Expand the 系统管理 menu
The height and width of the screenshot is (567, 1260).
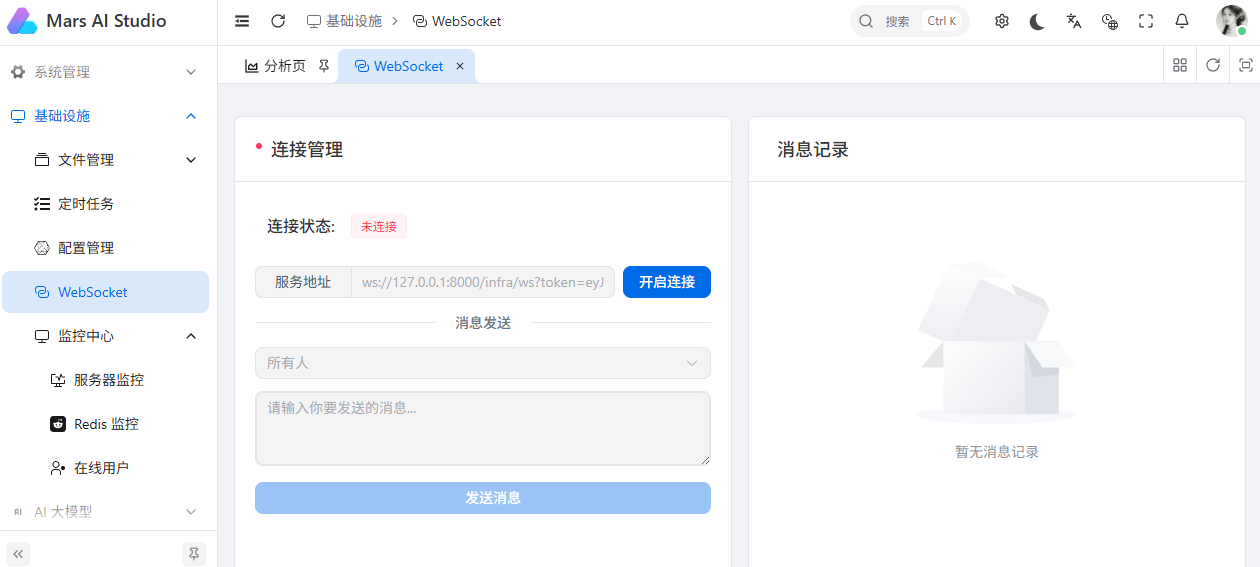click(x=105, y=72)
